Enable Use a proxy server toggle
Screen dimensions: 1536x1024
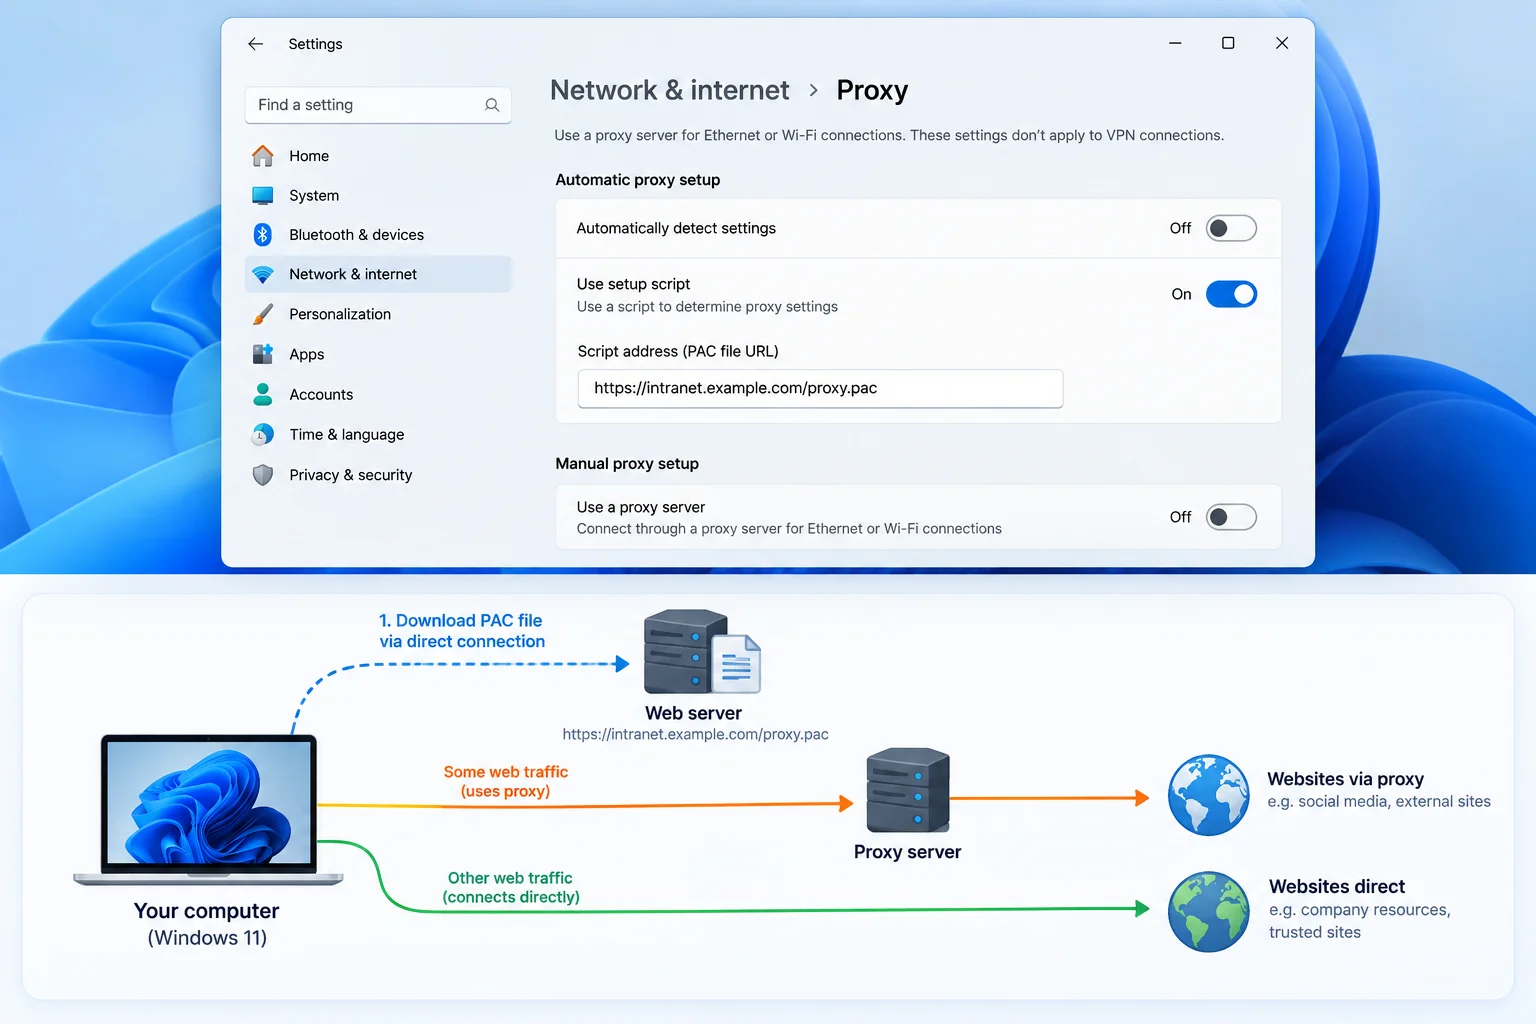[x=1231, y=517]
